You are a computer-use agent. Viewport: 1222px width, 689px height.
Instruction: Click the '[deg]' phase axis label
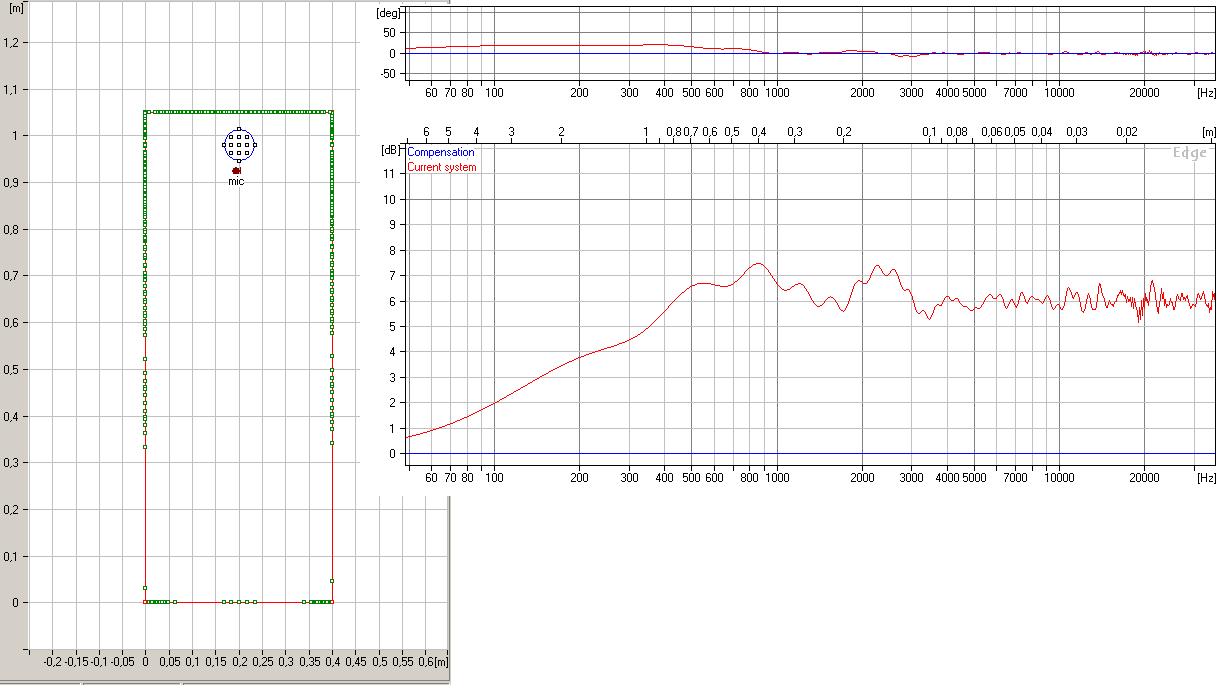[387, 13]
